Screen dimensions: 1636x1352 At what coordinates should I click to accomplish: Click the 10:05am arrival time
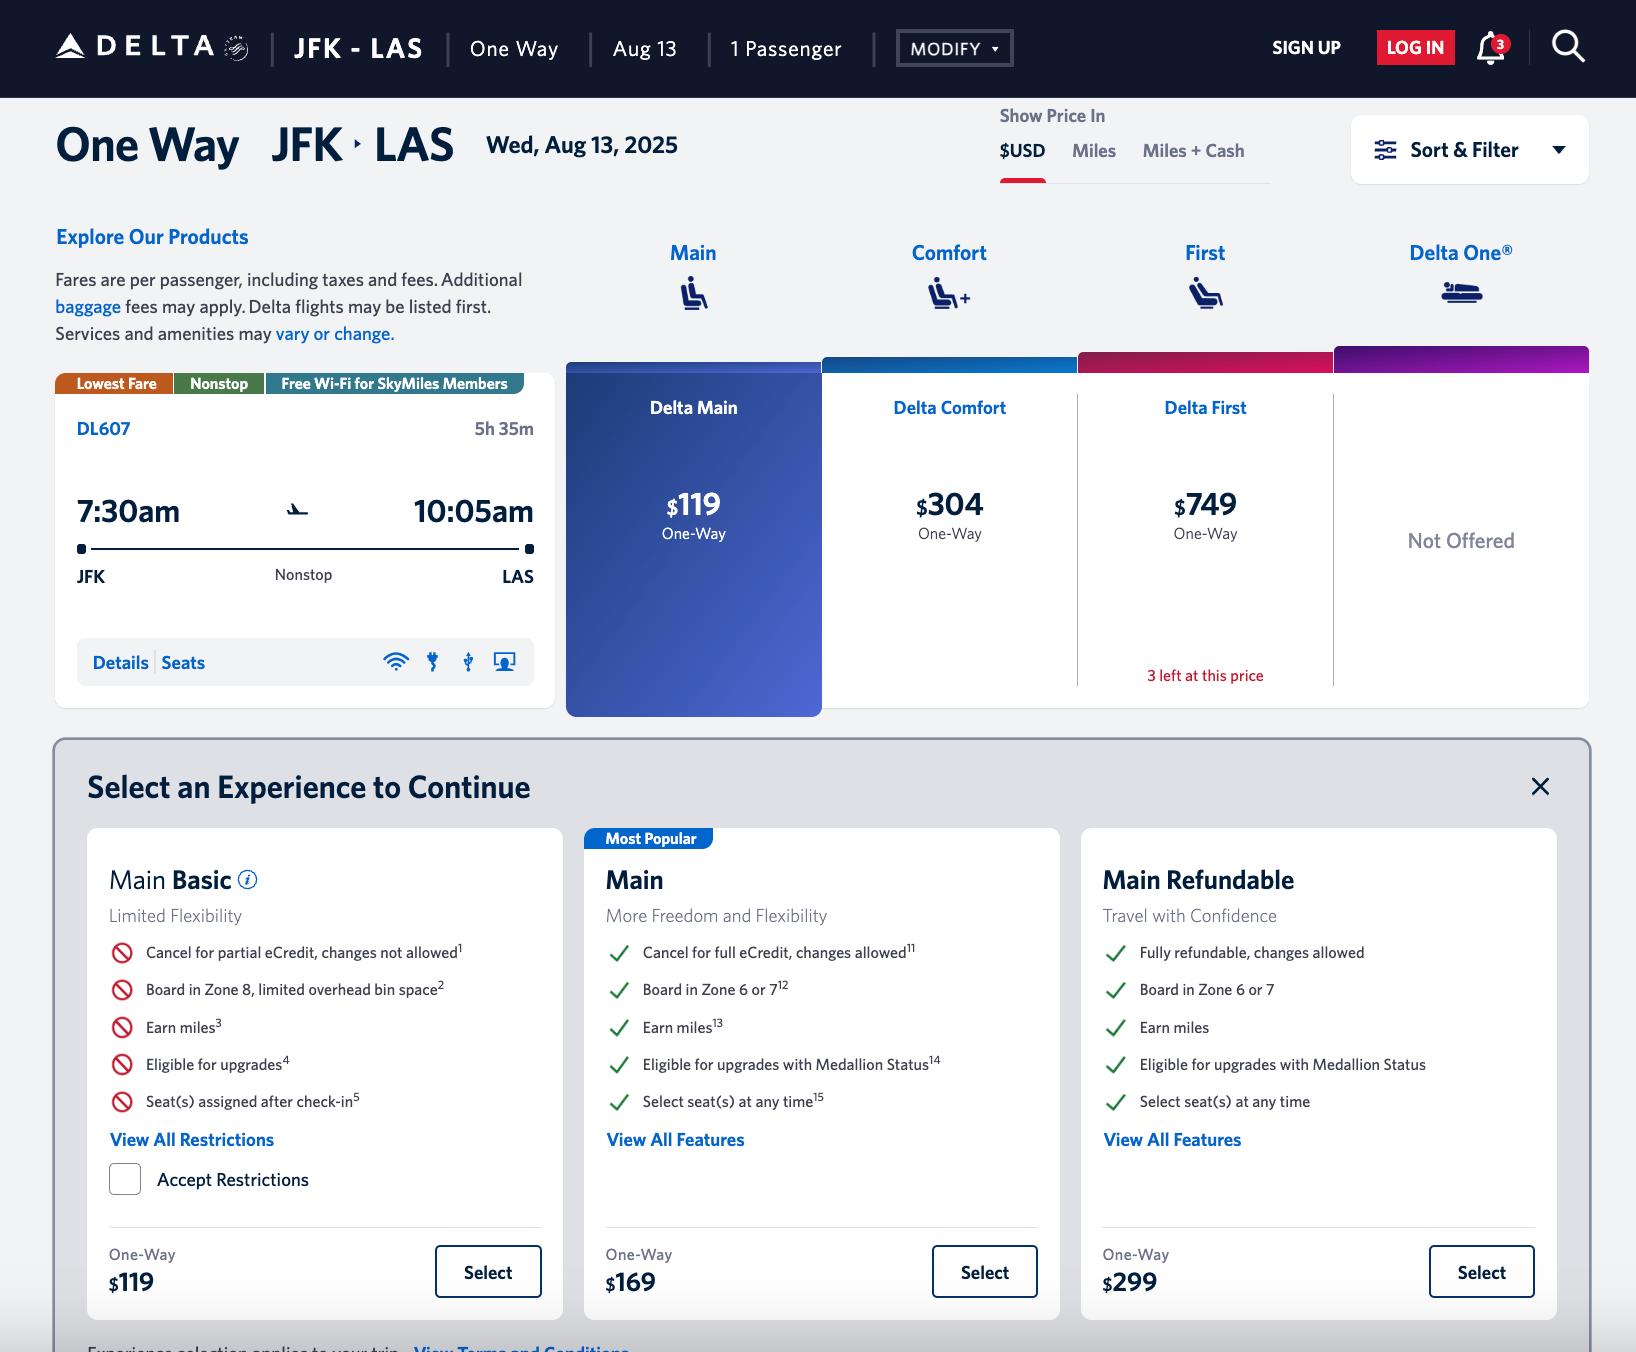[474, 511]
